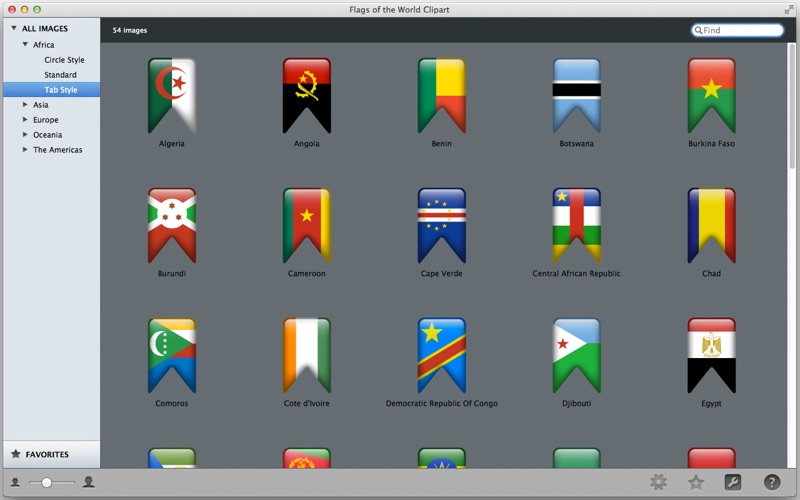Image resolution: width=800 pixels, height=500 pixels.
Task: Click the Djibouti caption text
Action: tap(577, 403)
